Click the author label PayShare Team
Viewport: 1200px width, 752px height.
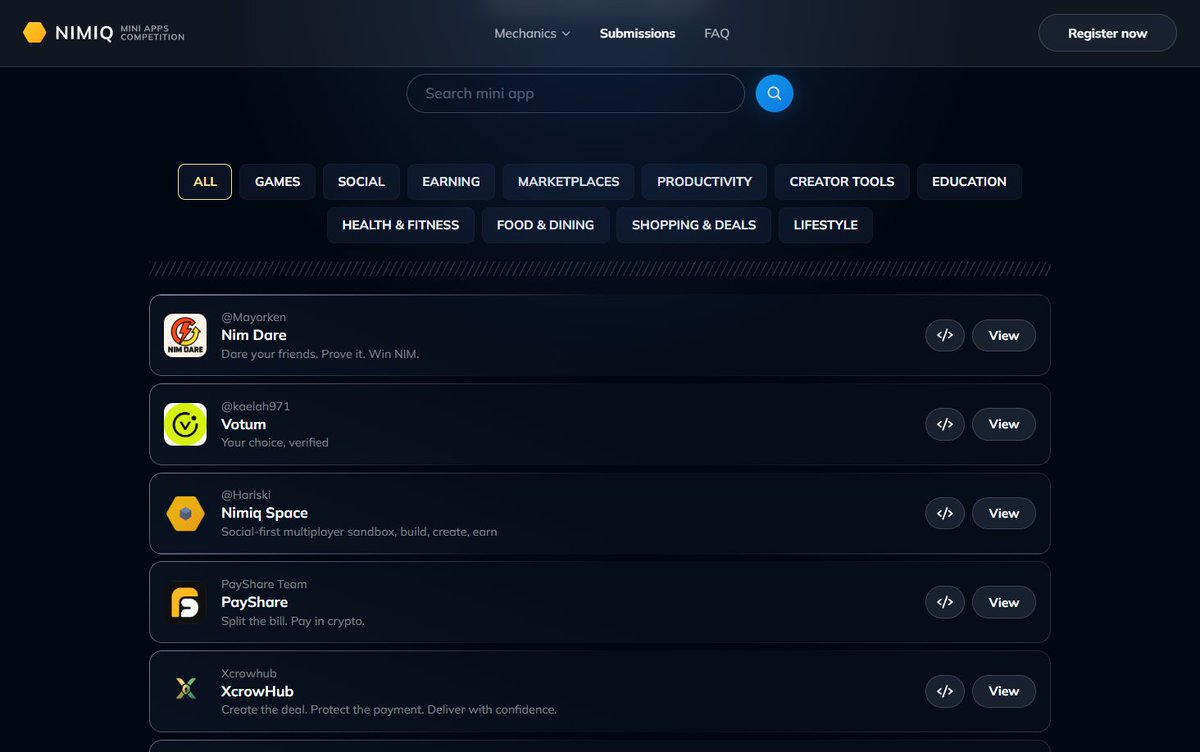(264, 584)
